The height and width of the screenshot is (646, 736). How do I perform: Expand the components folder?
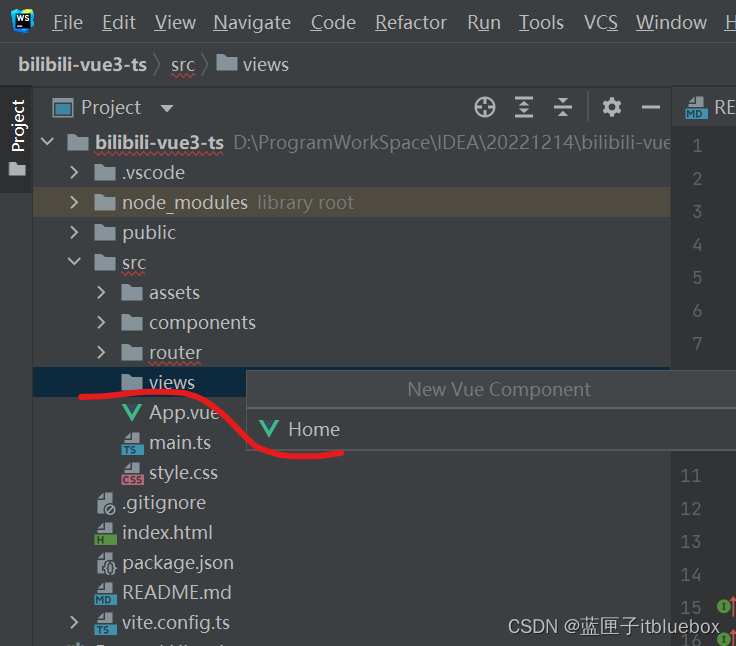click(101, 323)
